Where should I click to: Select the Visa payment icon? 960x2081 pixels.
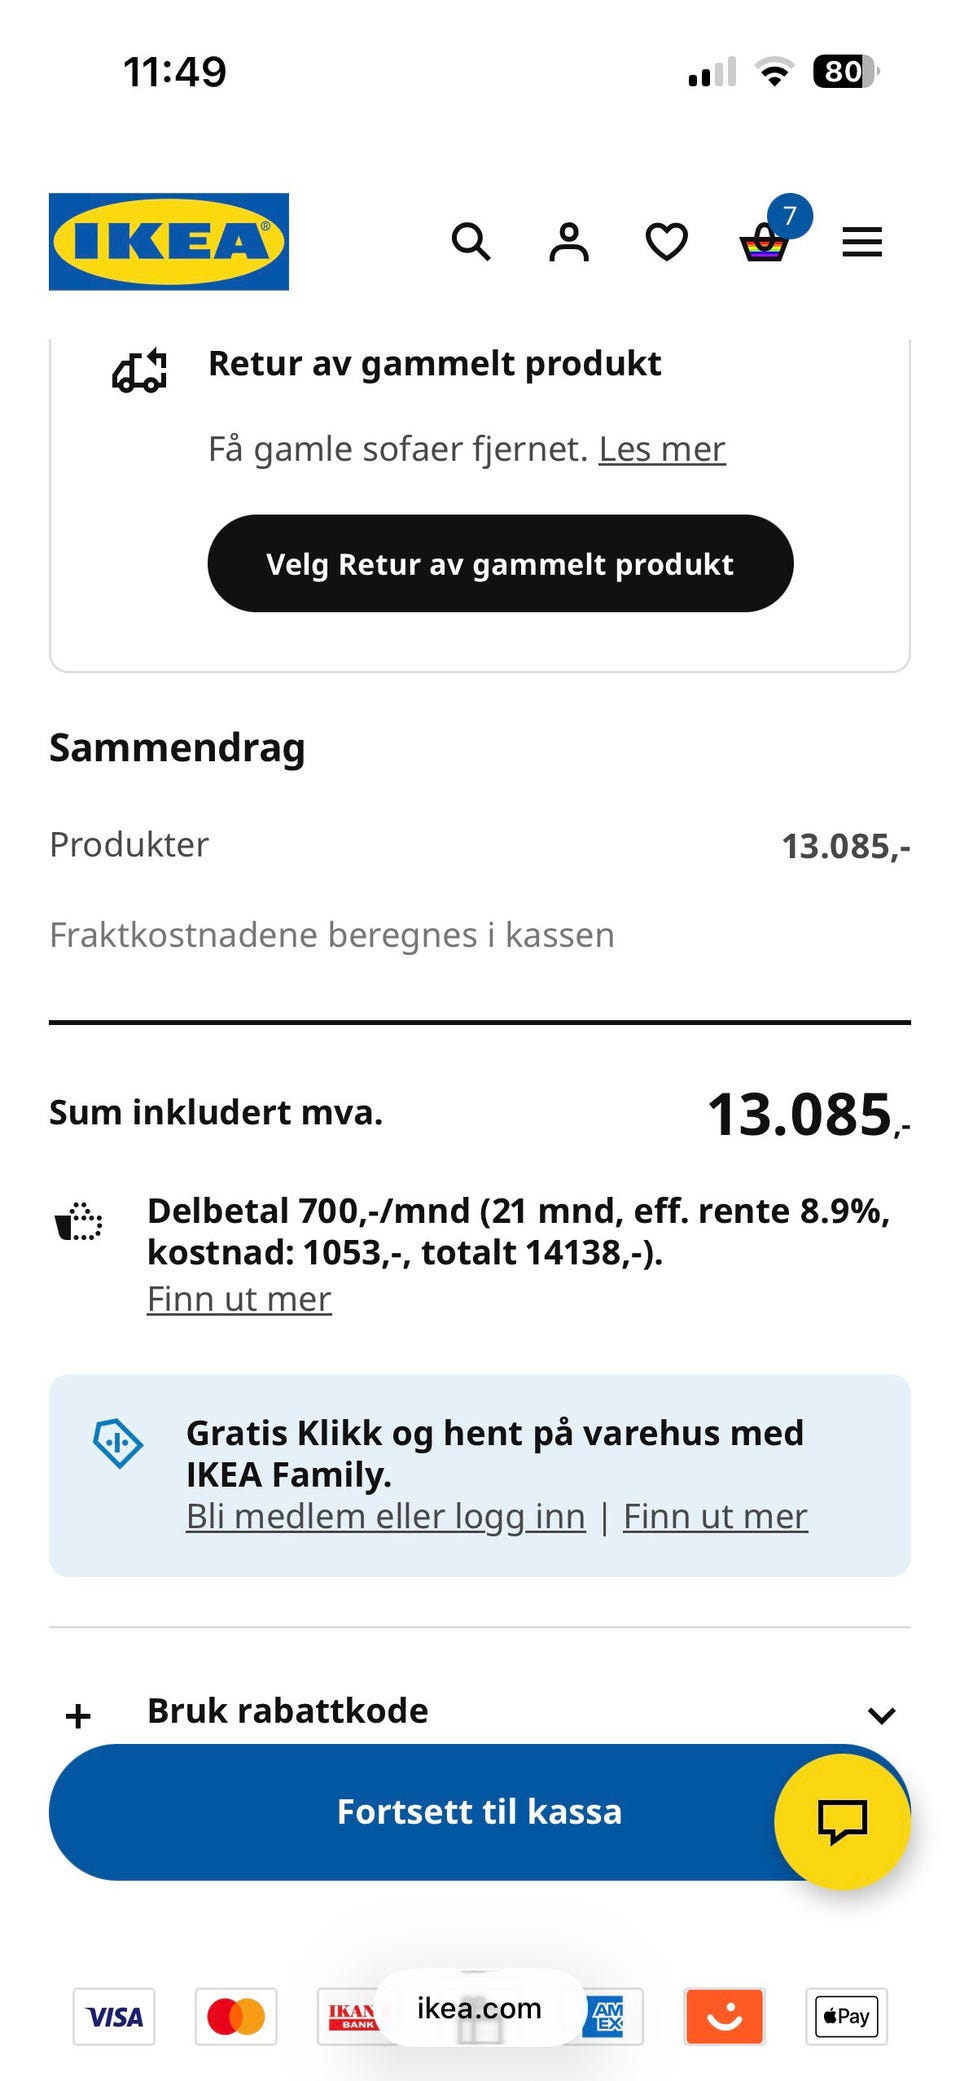pos(113,2016)
